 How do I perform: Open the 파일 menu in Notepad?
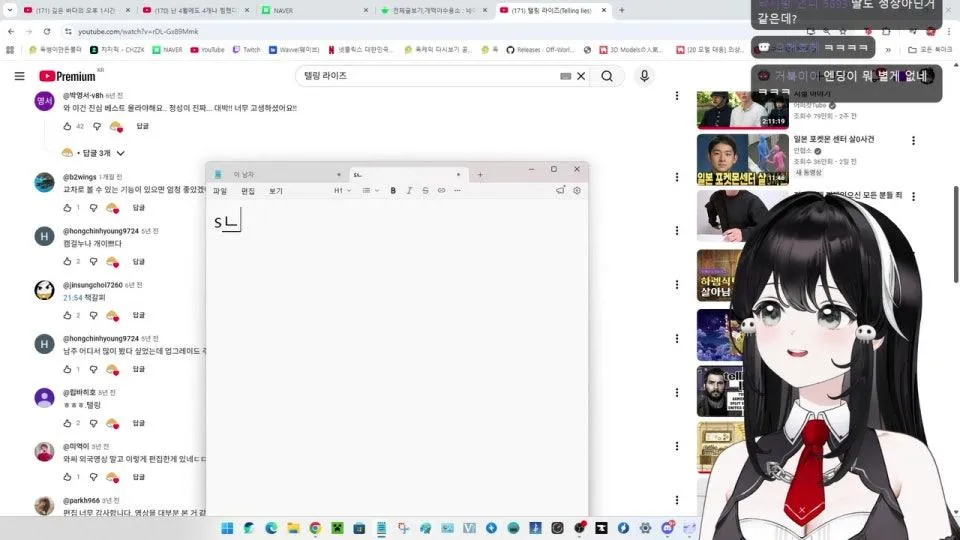click(x=220, y=191)
